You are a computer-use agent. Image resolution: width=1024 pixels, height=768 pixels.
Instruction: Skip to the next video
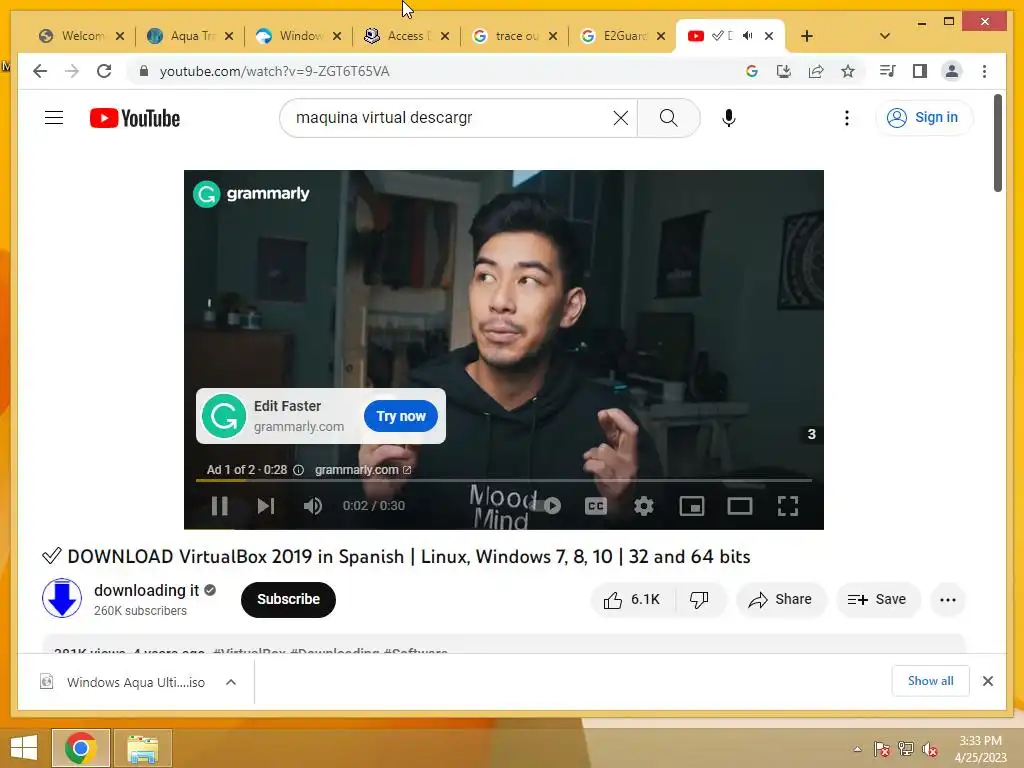(266, 505)
